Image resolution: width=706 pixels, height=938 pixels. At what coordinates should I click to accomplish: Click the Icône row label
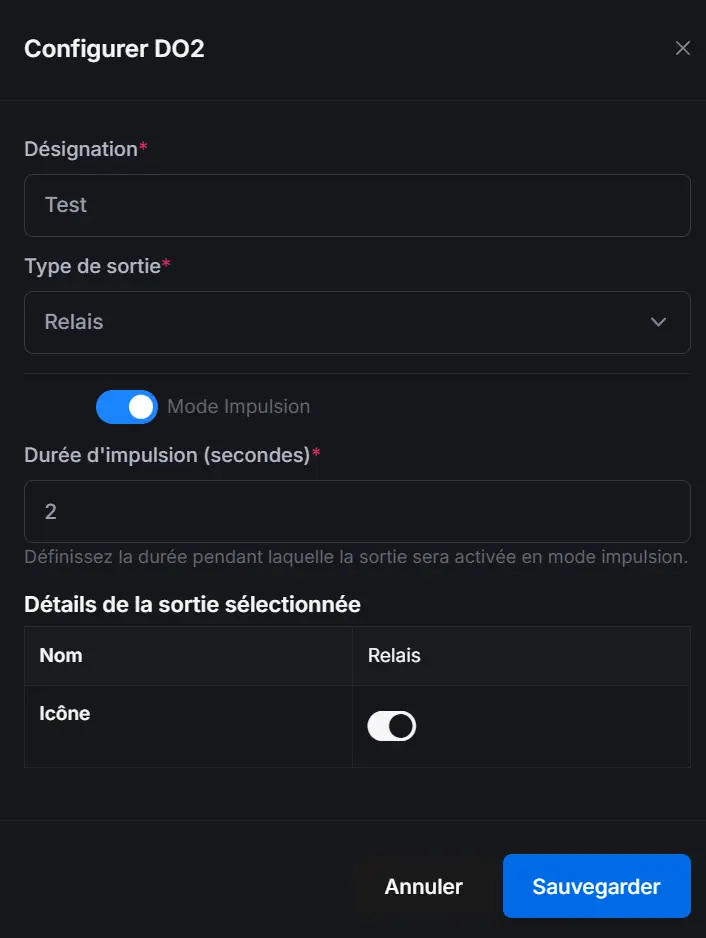[62, 713]
